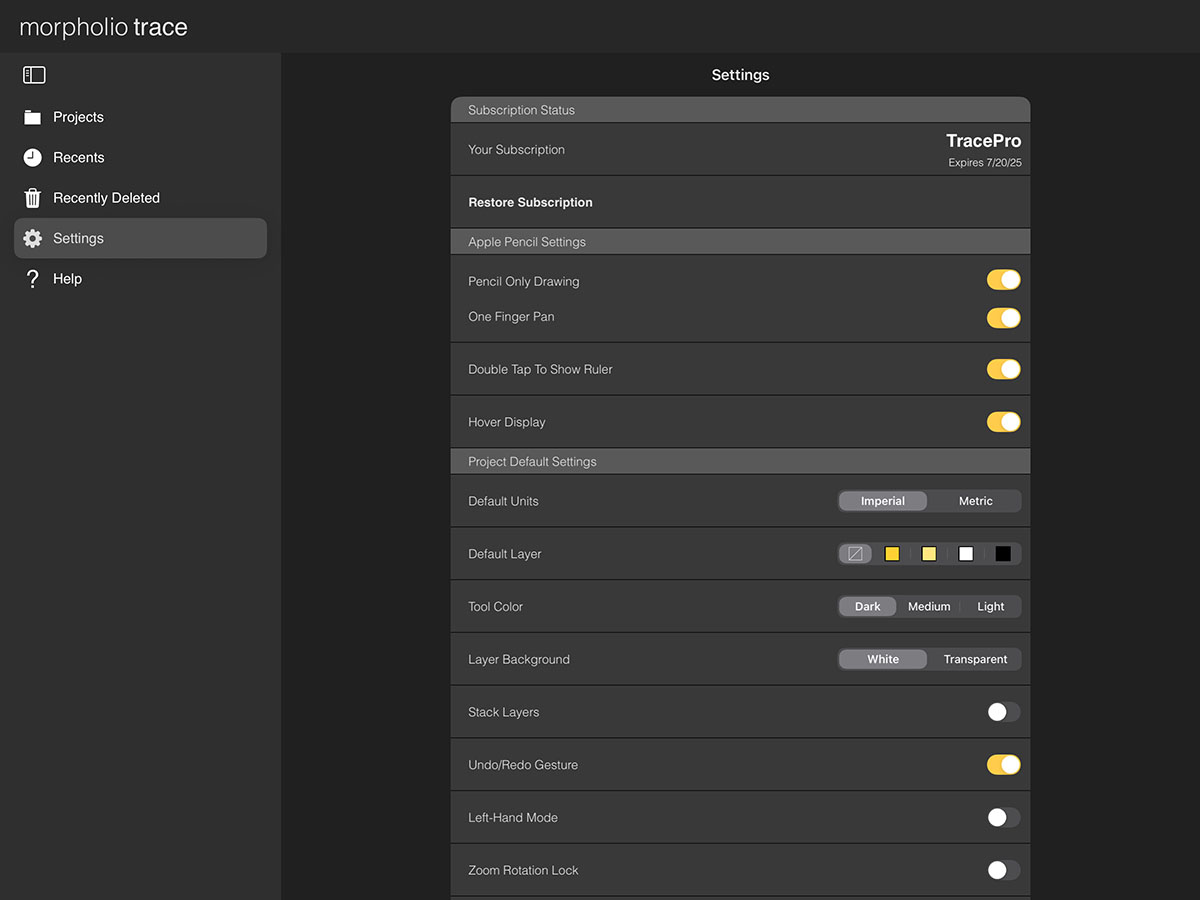Choose the white default layer swatch
The height and width of the screenshot is (900, 1200).
[x=965, y=554]
